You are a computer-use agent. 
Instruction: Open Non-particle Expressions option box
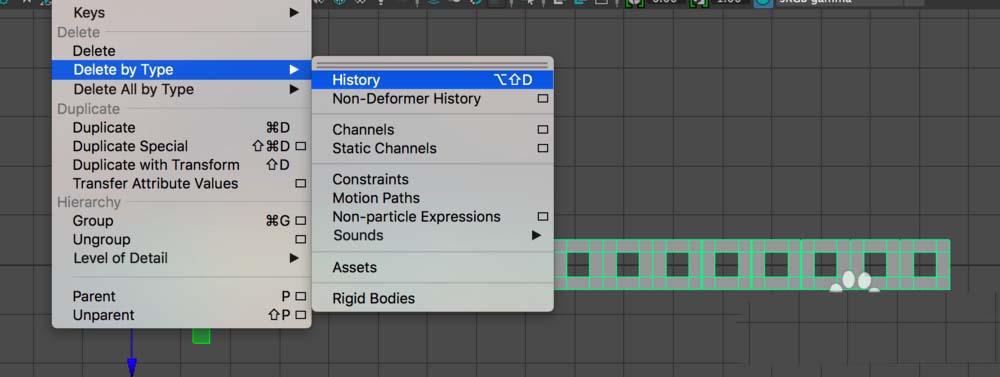pos(543,217)
